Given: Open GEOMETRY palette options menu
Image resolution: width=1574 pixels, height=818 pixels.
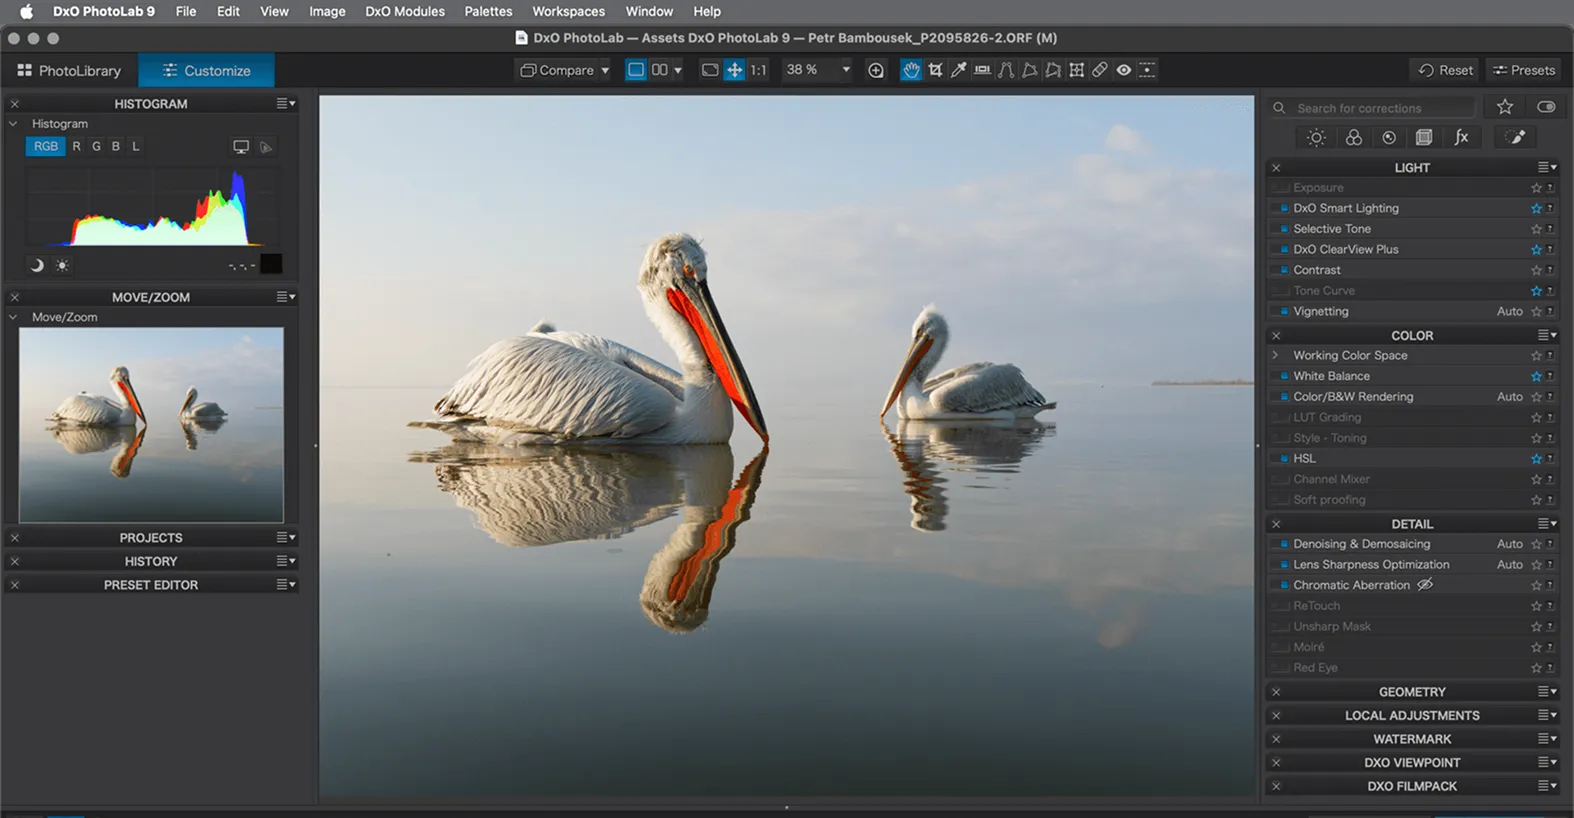Looking at the screenshot, I should pos(1547,692).
